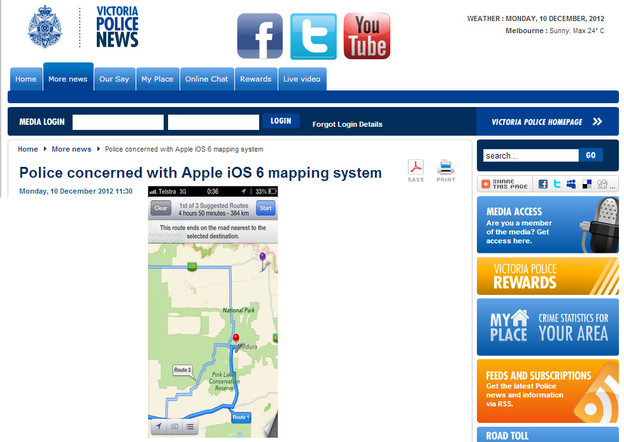Image resolution: width=624 pixels, height=442 pixels.
Task: Click the last icon in share bar
Action: pos(602,184)
